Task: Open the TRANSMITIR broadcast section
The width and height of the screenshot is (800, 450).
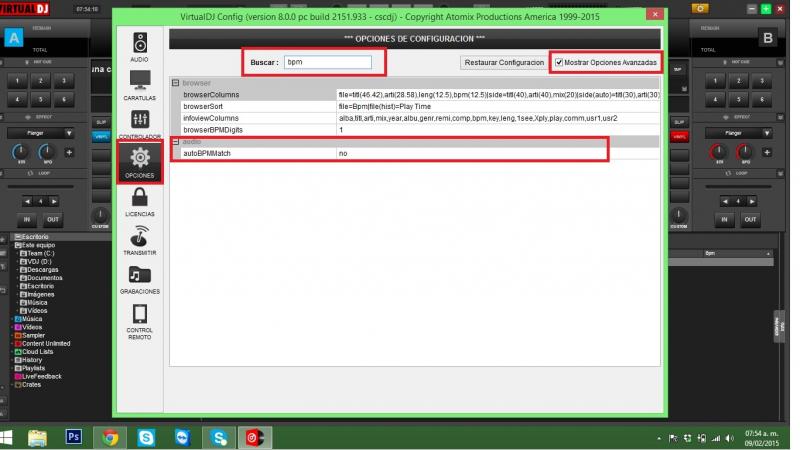Action: (x=140, y=240)
